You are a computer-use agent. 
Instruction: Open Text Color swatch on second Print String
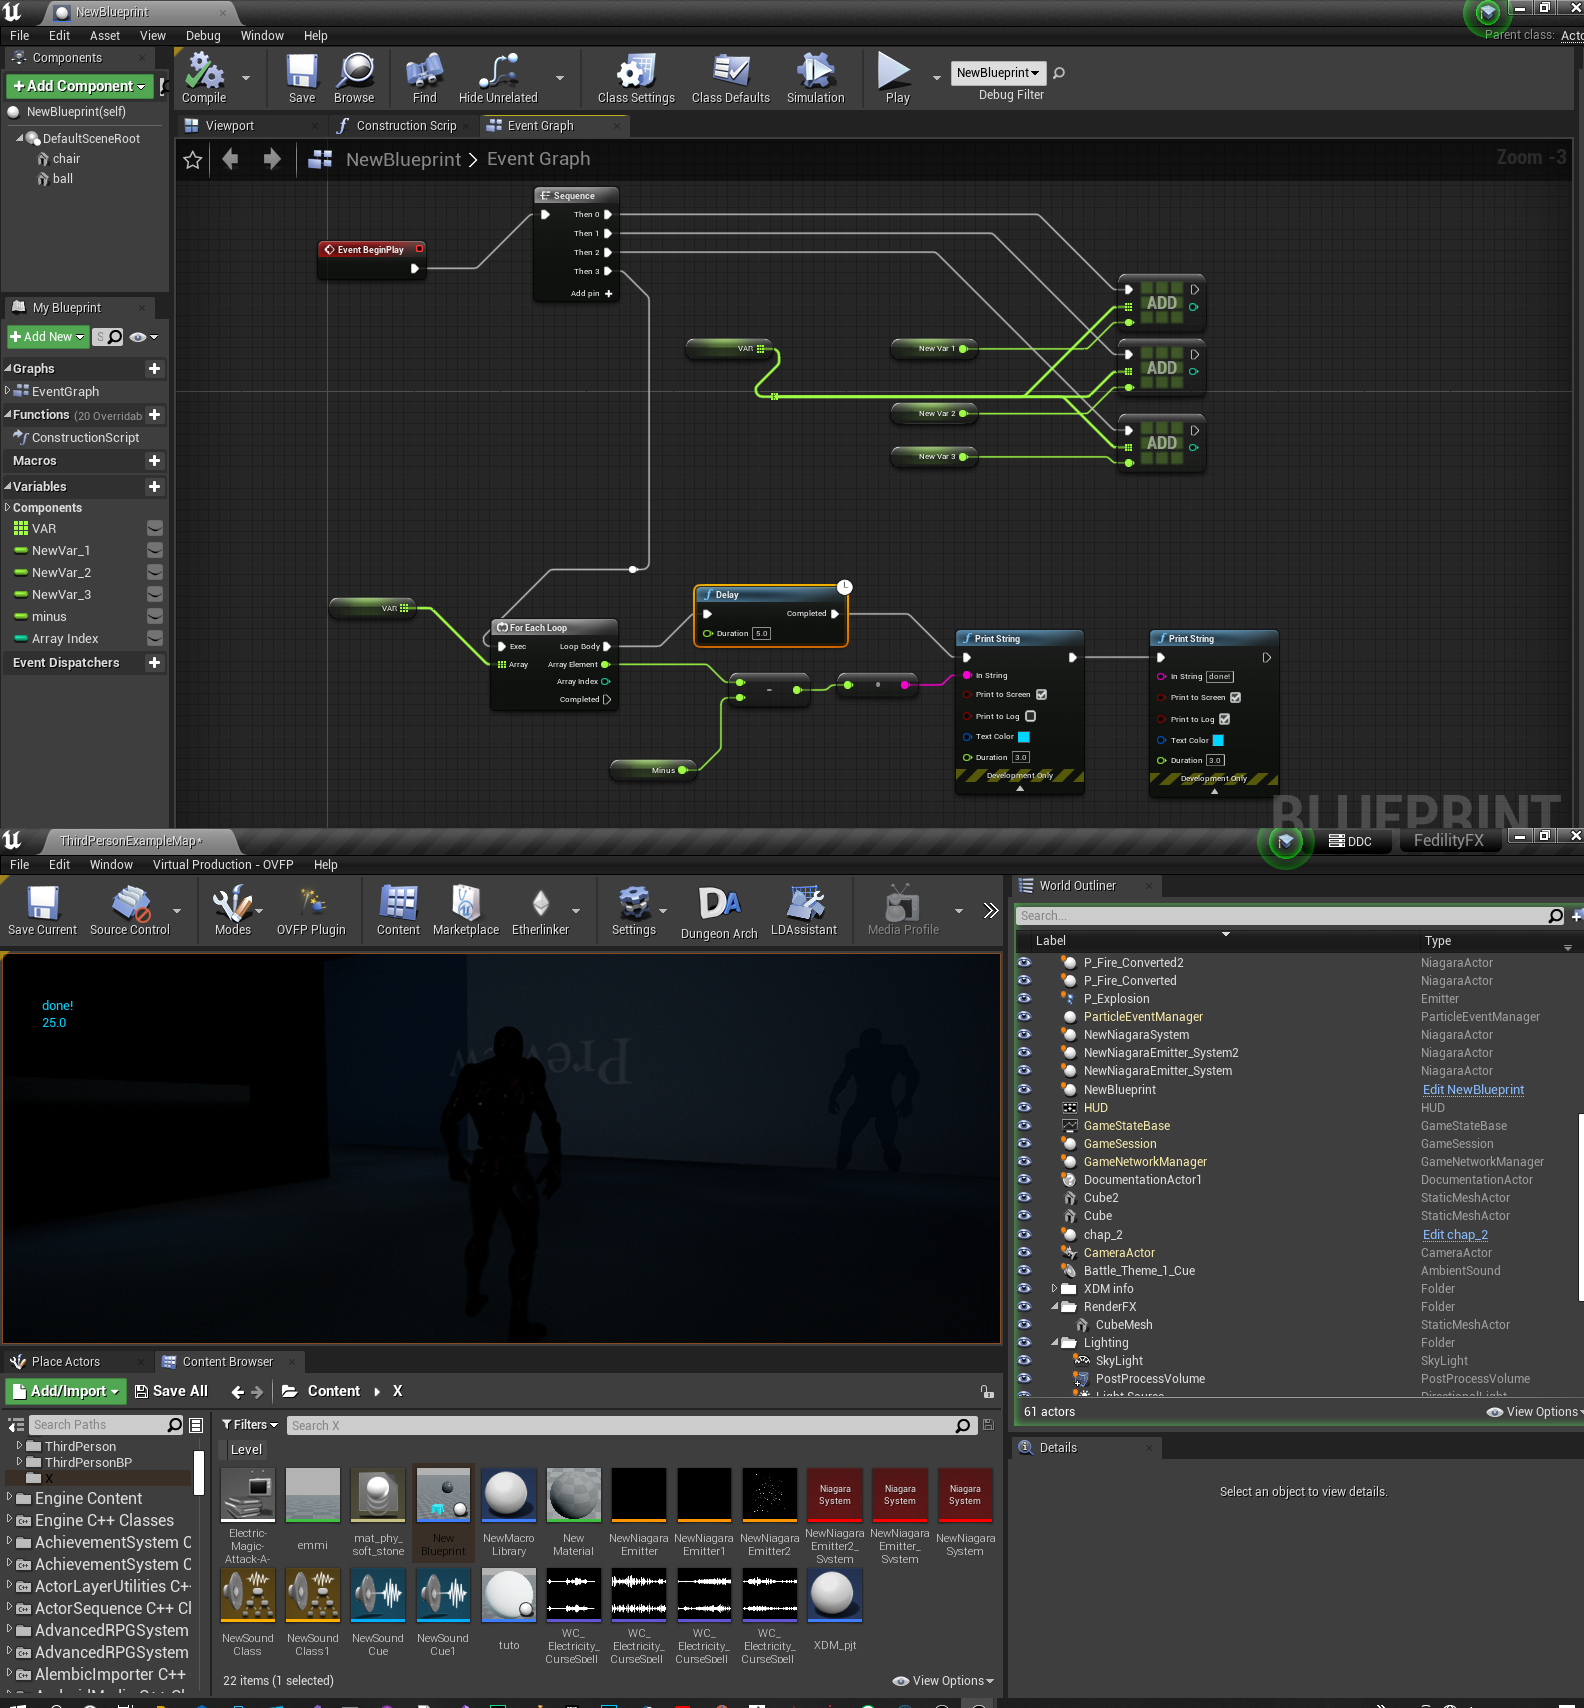coord(1218,741)
